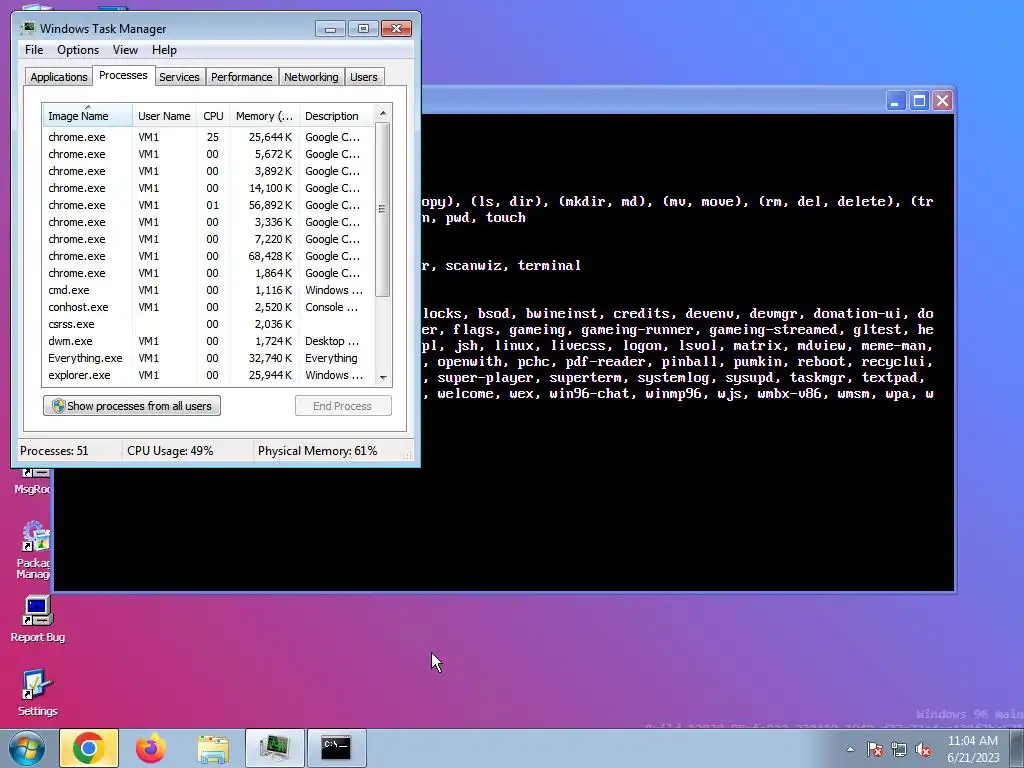Activate the Task Manager taskbar button

(274, 748)
